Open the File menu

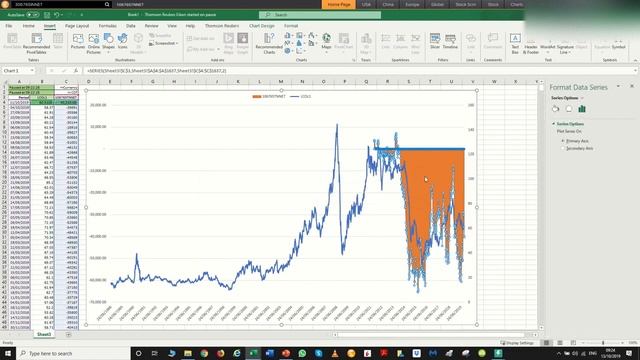tap(9, 26)
